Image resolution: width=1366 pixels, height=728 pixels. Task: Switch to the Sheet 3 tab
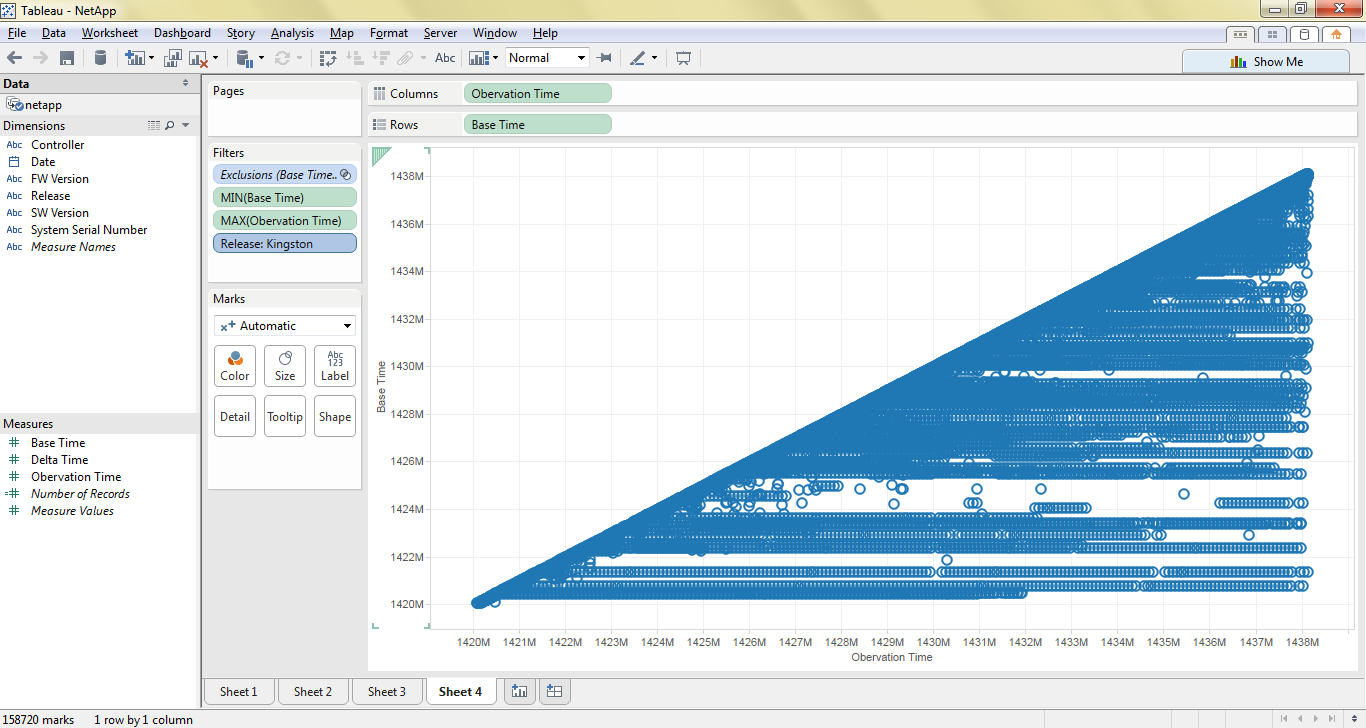point(386,691)
